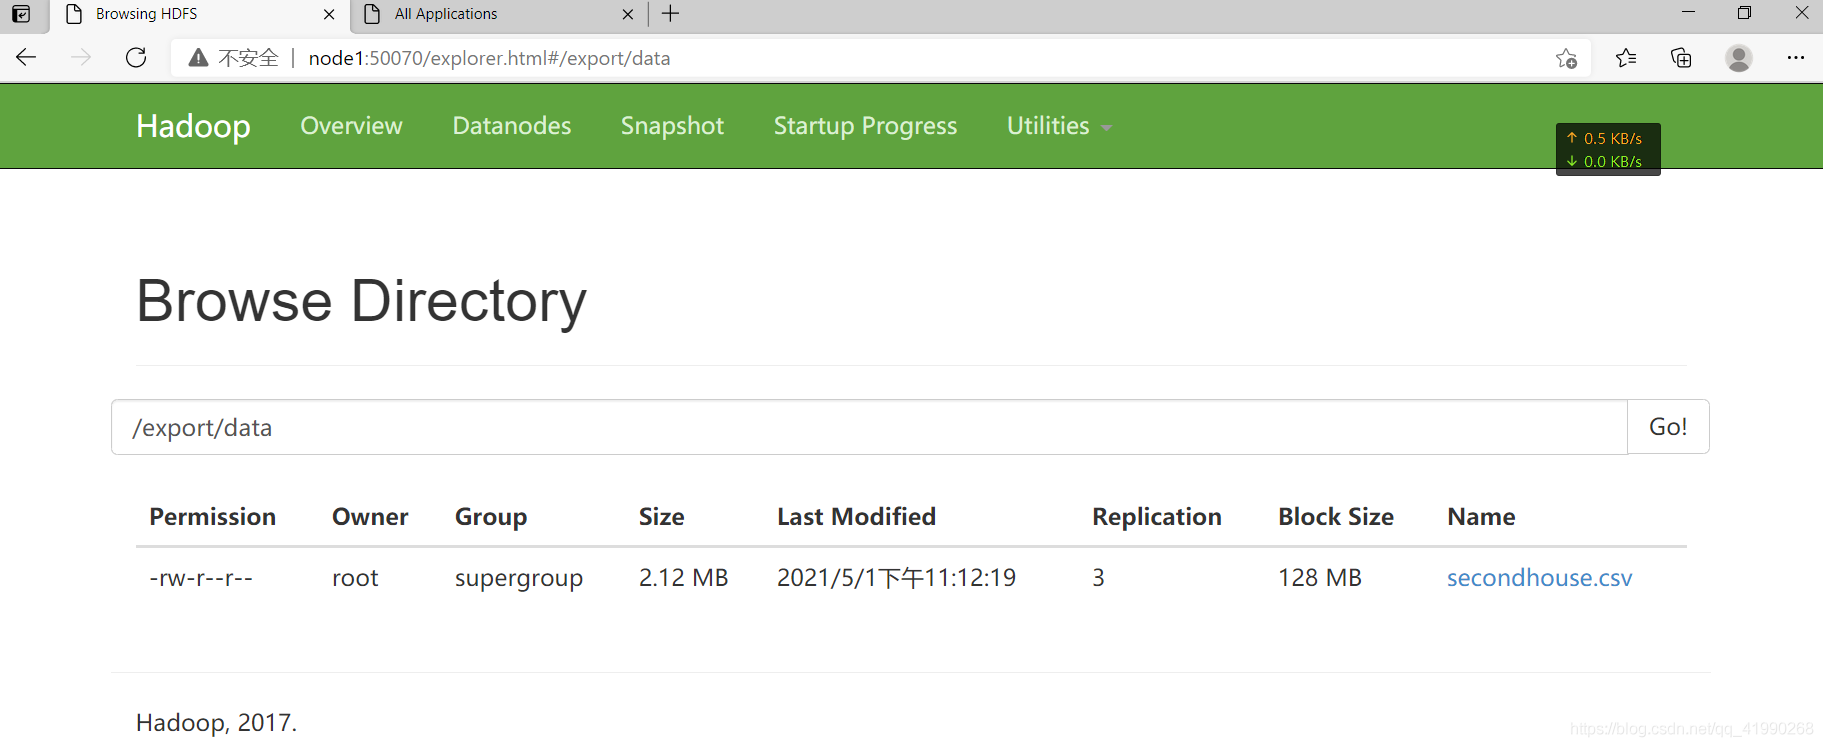Open the Overview navigation item
Viewport: 1823px width, 747px height.
pos(352,126)
